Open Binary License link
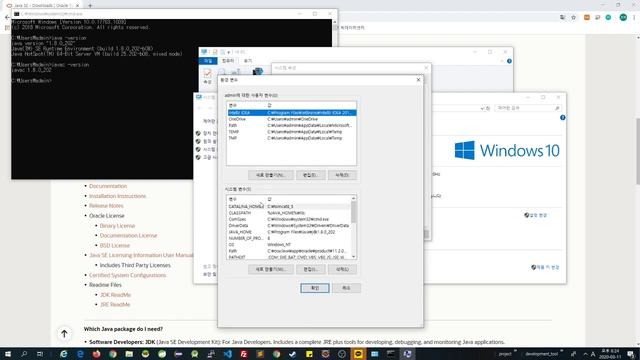Image resolution: width=640 pixels, height=360 pixels. (x=117, y=226)
